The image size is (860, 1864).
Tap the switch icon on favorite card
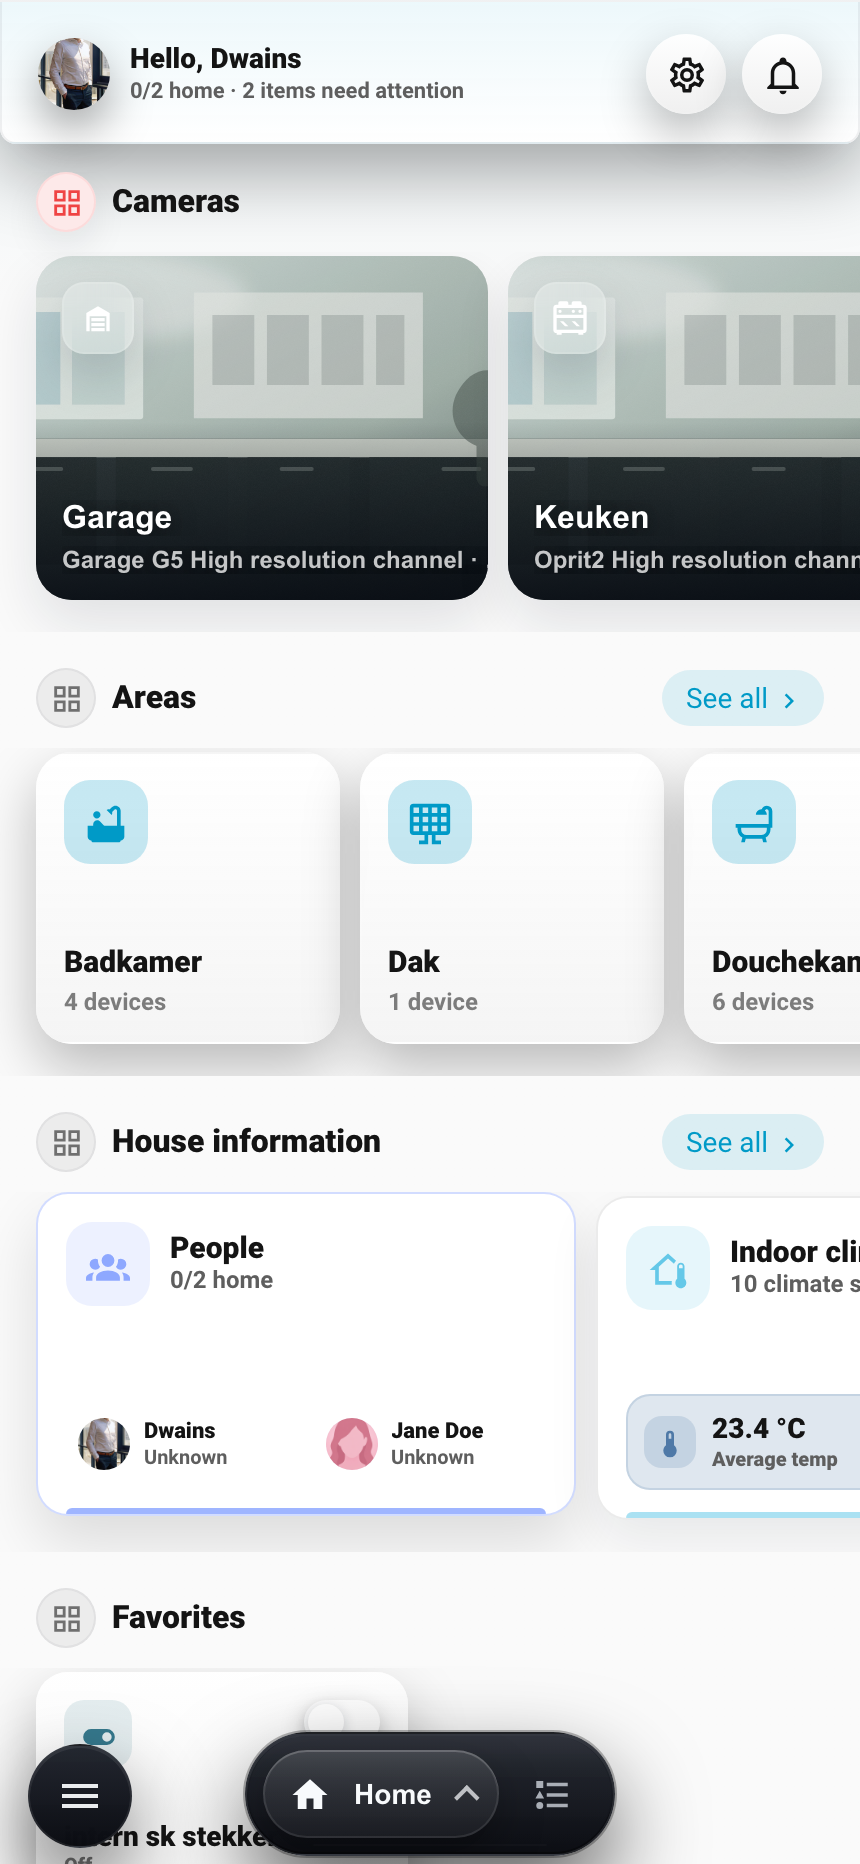tap(98, 1735)
